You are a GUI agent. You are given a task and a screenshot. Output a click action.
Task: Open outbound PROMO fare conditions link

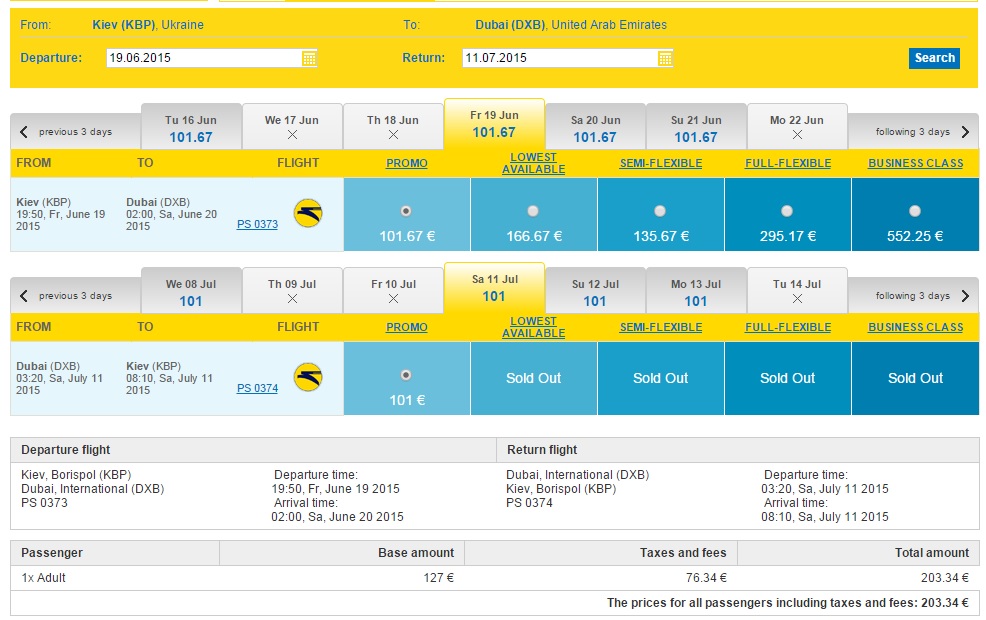[x=406, y=163]
